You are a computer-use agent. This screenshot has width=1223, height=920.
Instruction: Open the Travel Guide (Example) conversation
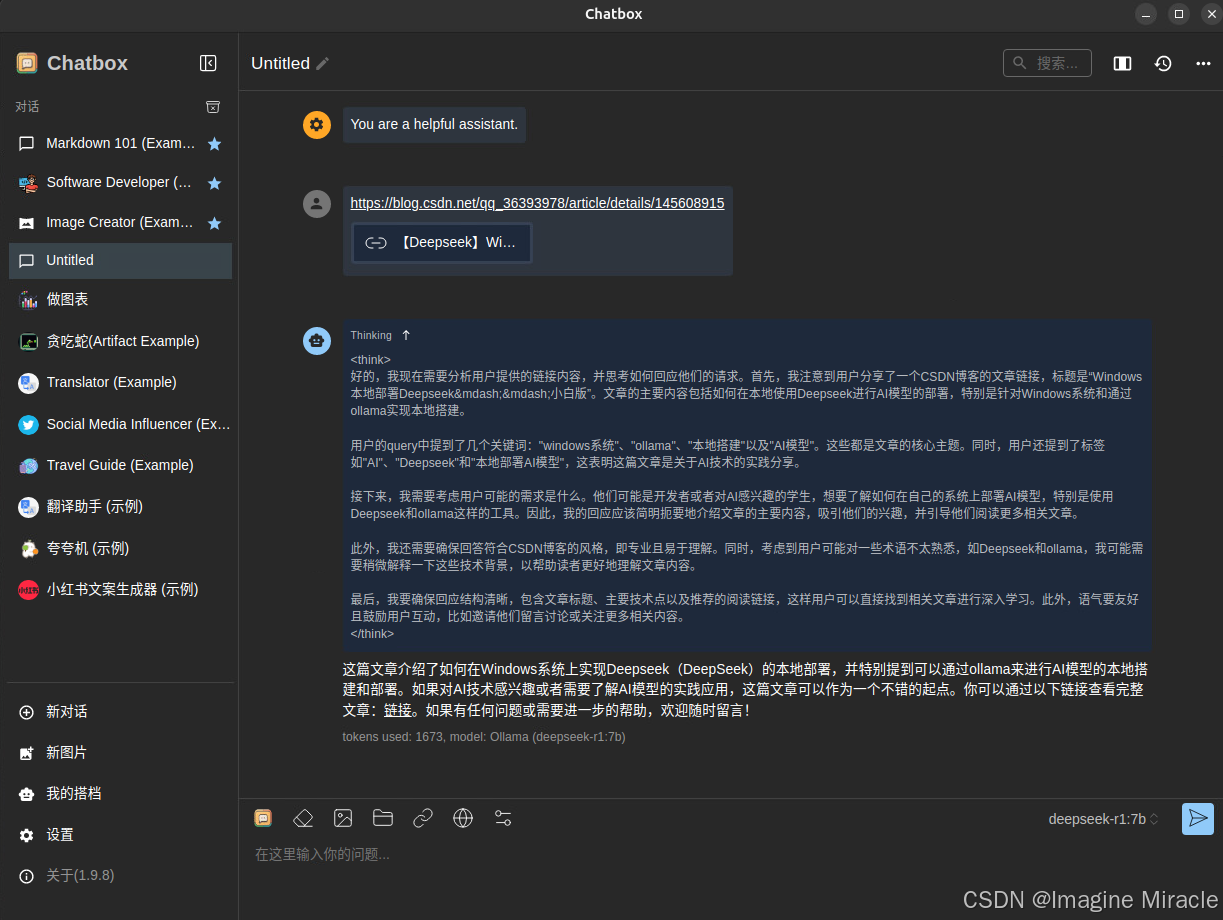(120, 465)
